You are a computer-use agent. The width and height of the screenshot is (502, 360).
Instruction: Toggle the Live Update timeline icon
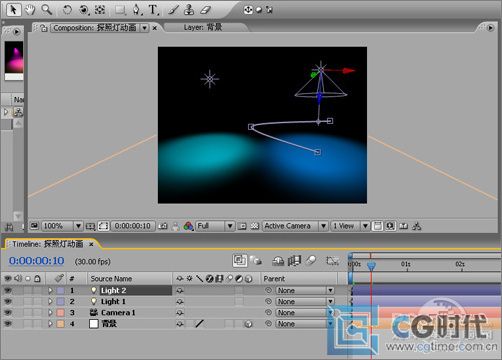point(240,261)
